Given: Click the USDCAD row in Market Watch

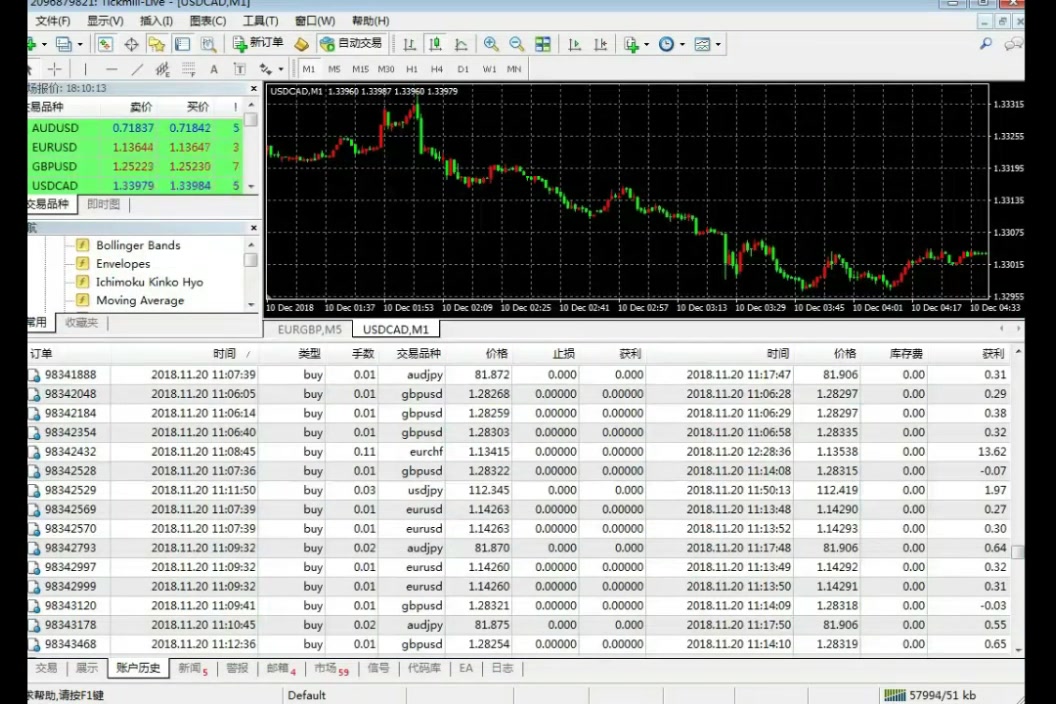Looking at the screenshot, I should point(135,185).
